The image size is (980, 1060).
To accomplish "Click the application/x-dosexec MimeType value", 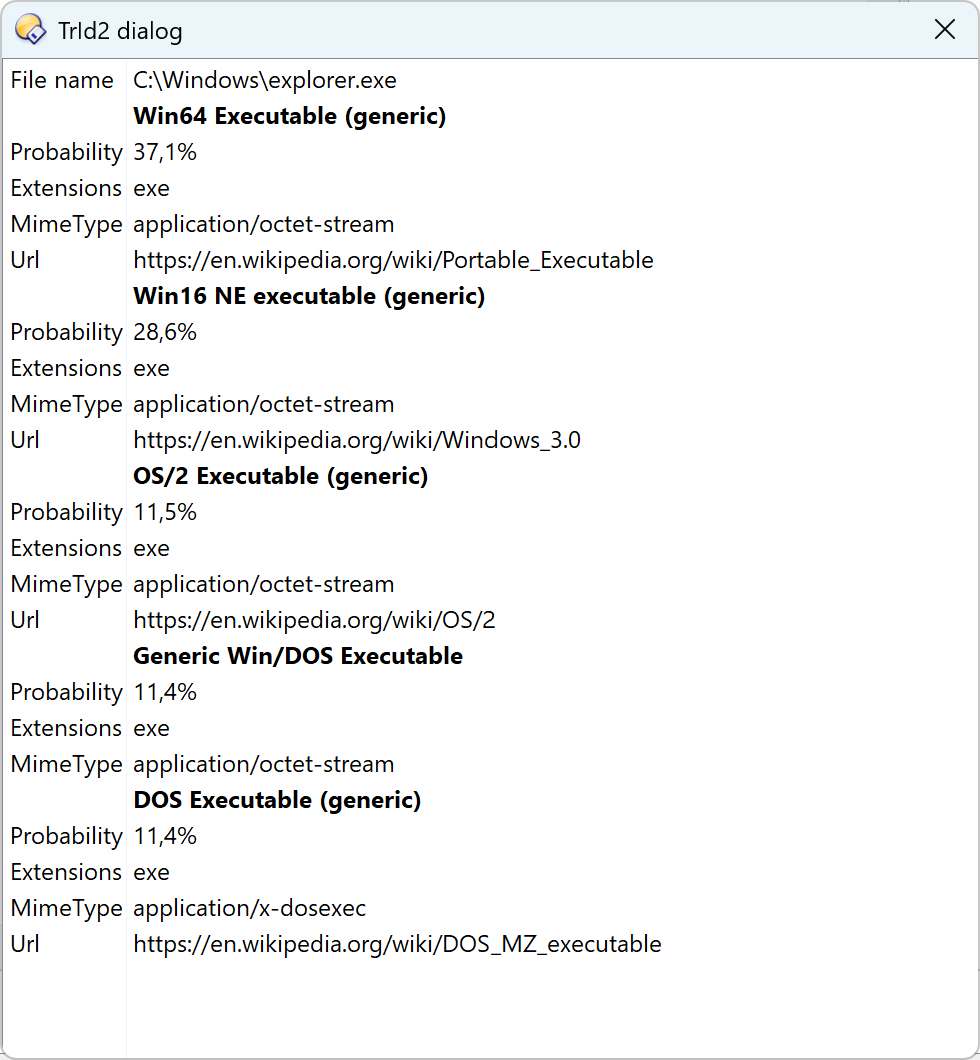I will [249, 908].
